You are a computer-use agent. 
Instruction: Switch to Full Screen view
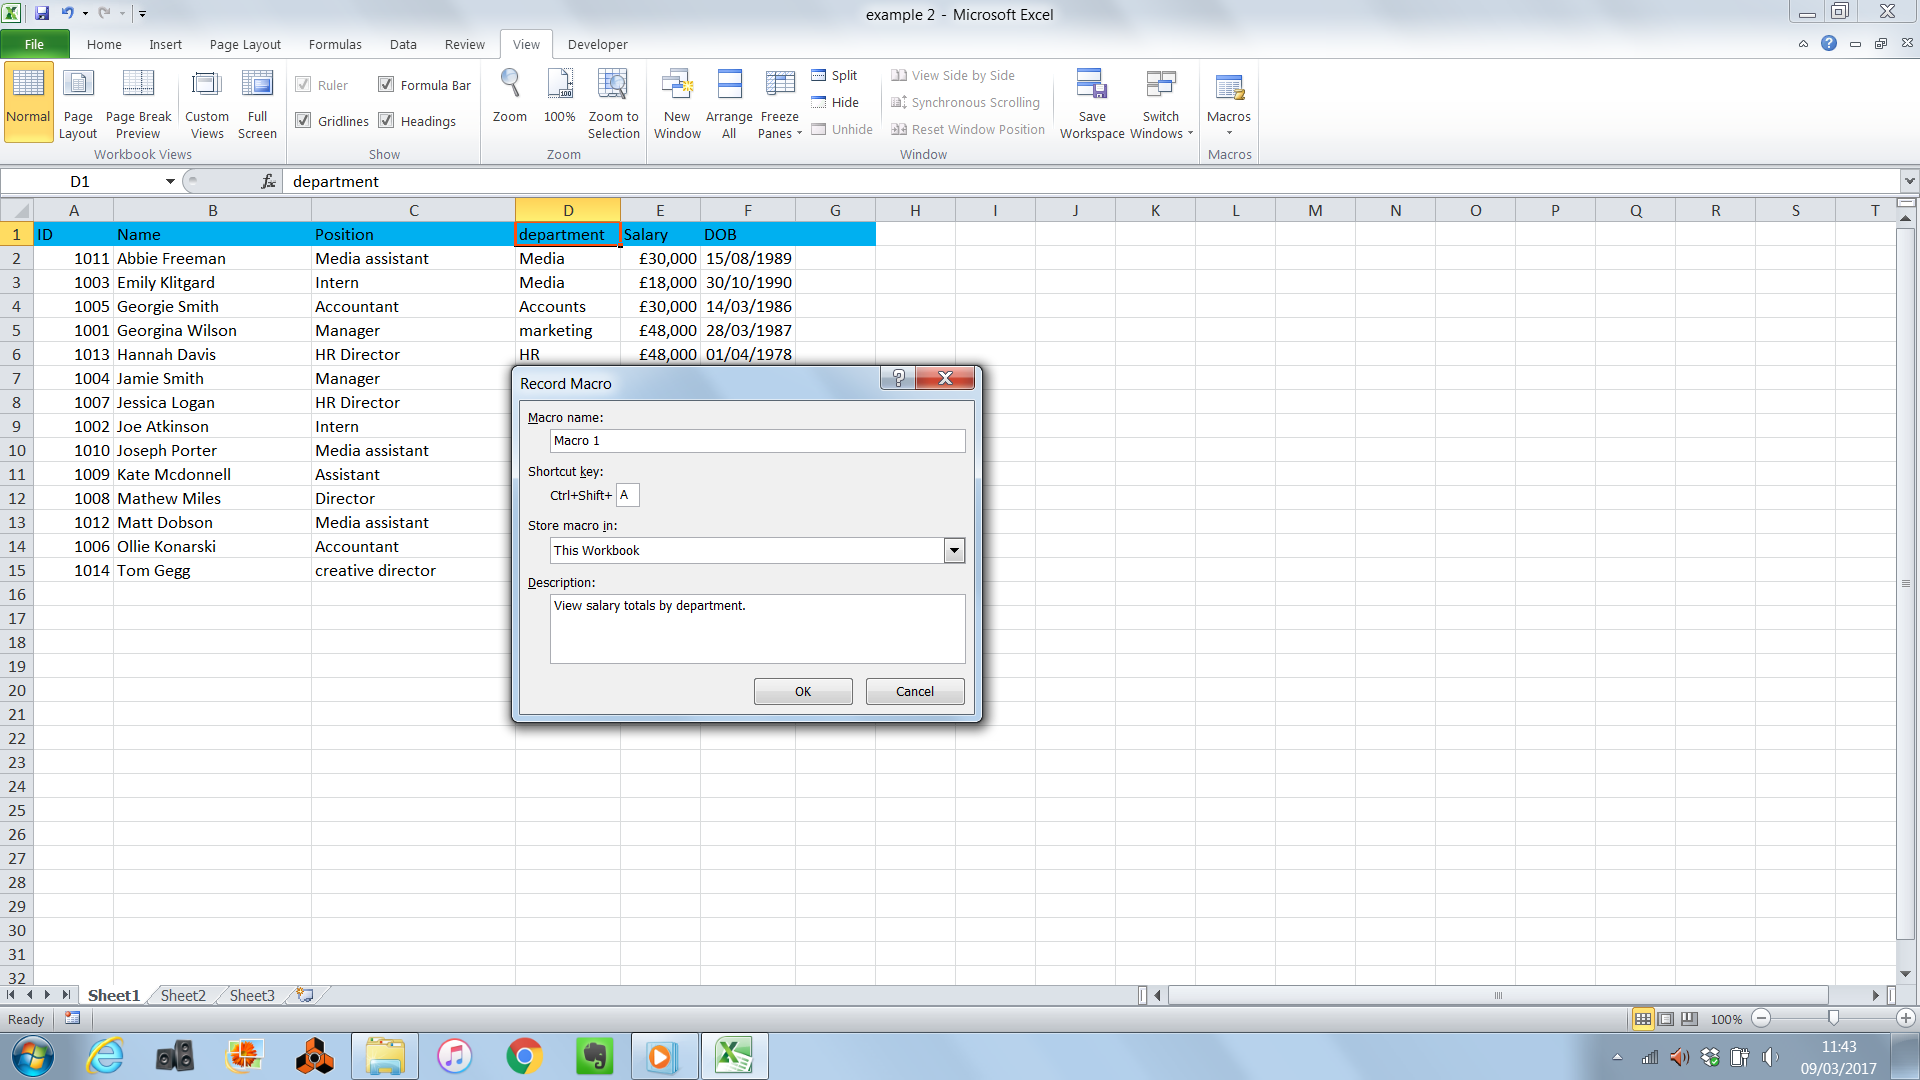(x=257, y=104)
